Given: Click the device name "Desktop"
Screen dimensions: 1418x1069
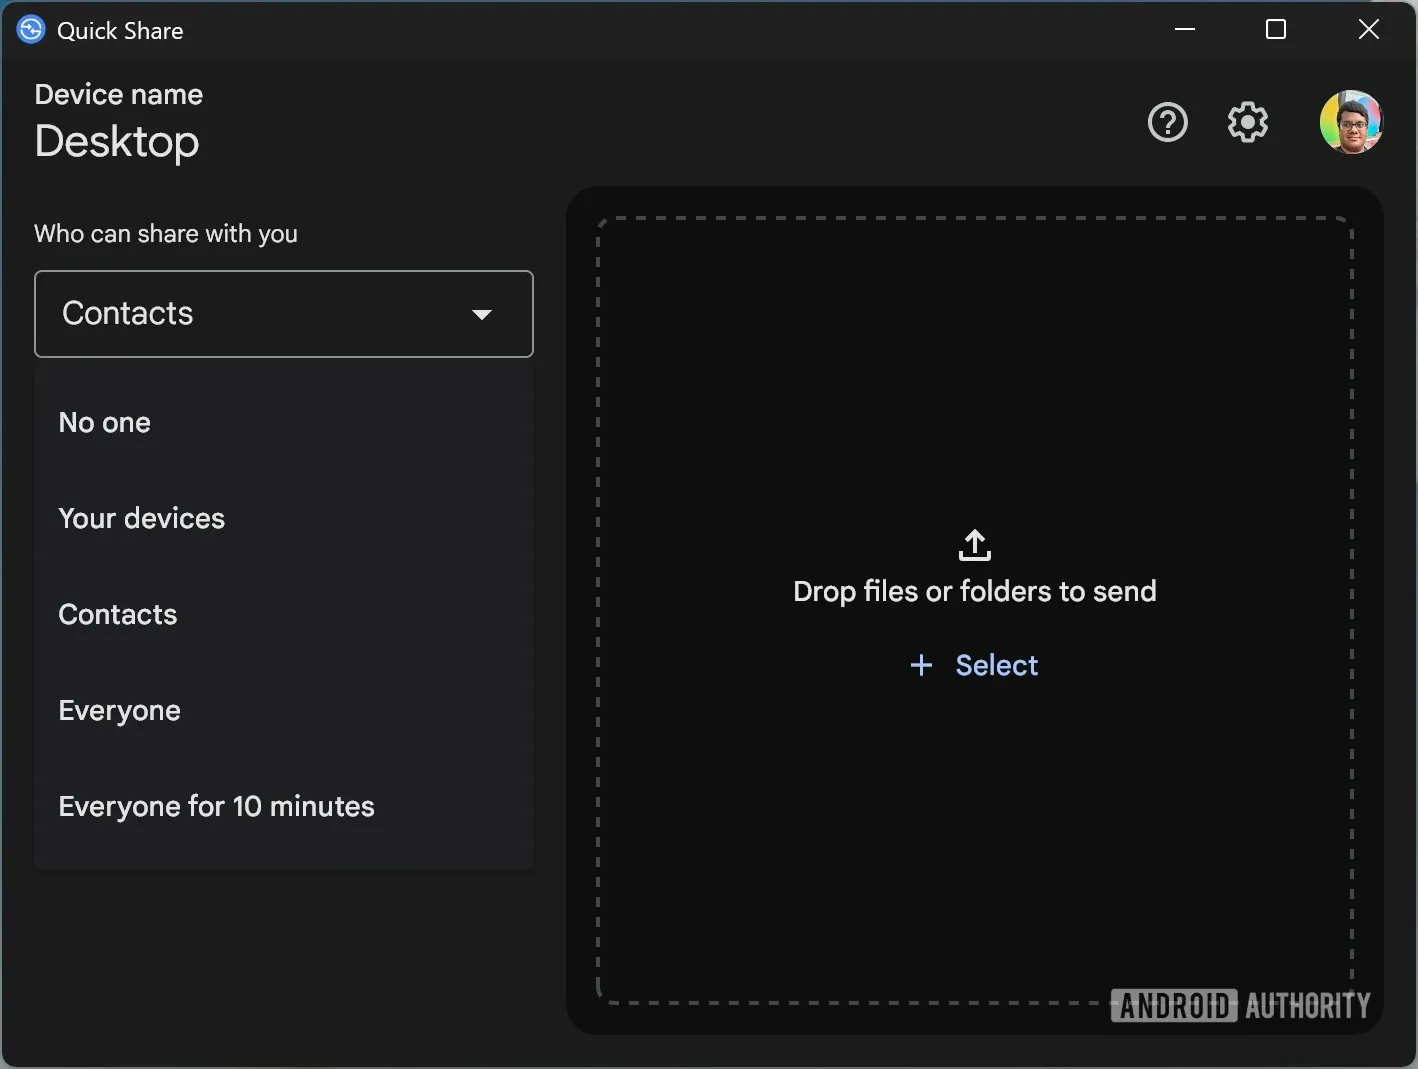Looking at the screenshot, I should [117, 142].
